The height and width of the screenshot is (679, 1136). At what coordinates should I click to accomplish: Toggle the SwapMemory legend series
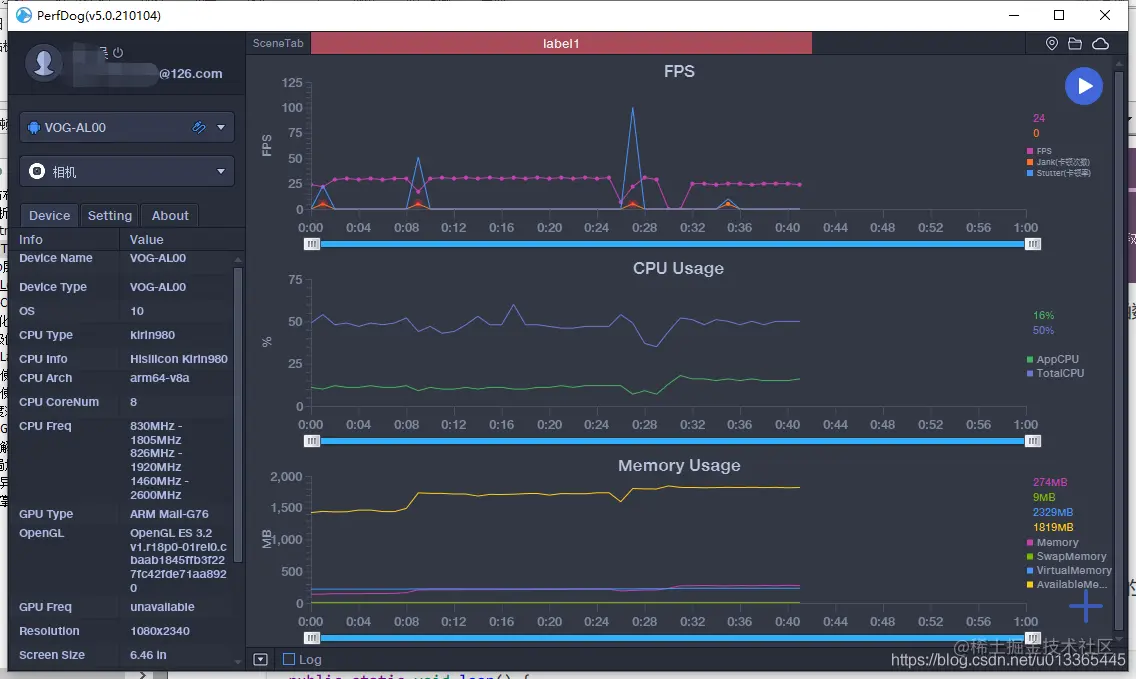(1066, 557)
